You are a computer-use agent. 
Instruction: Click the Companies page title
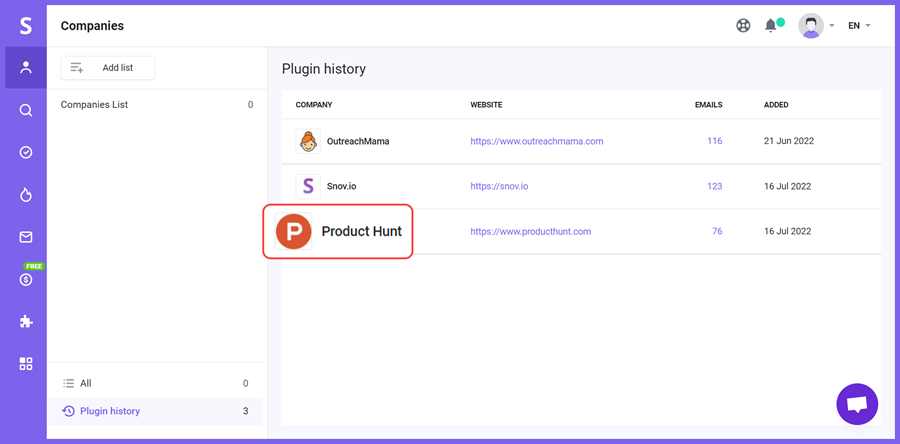click(92, 26)
